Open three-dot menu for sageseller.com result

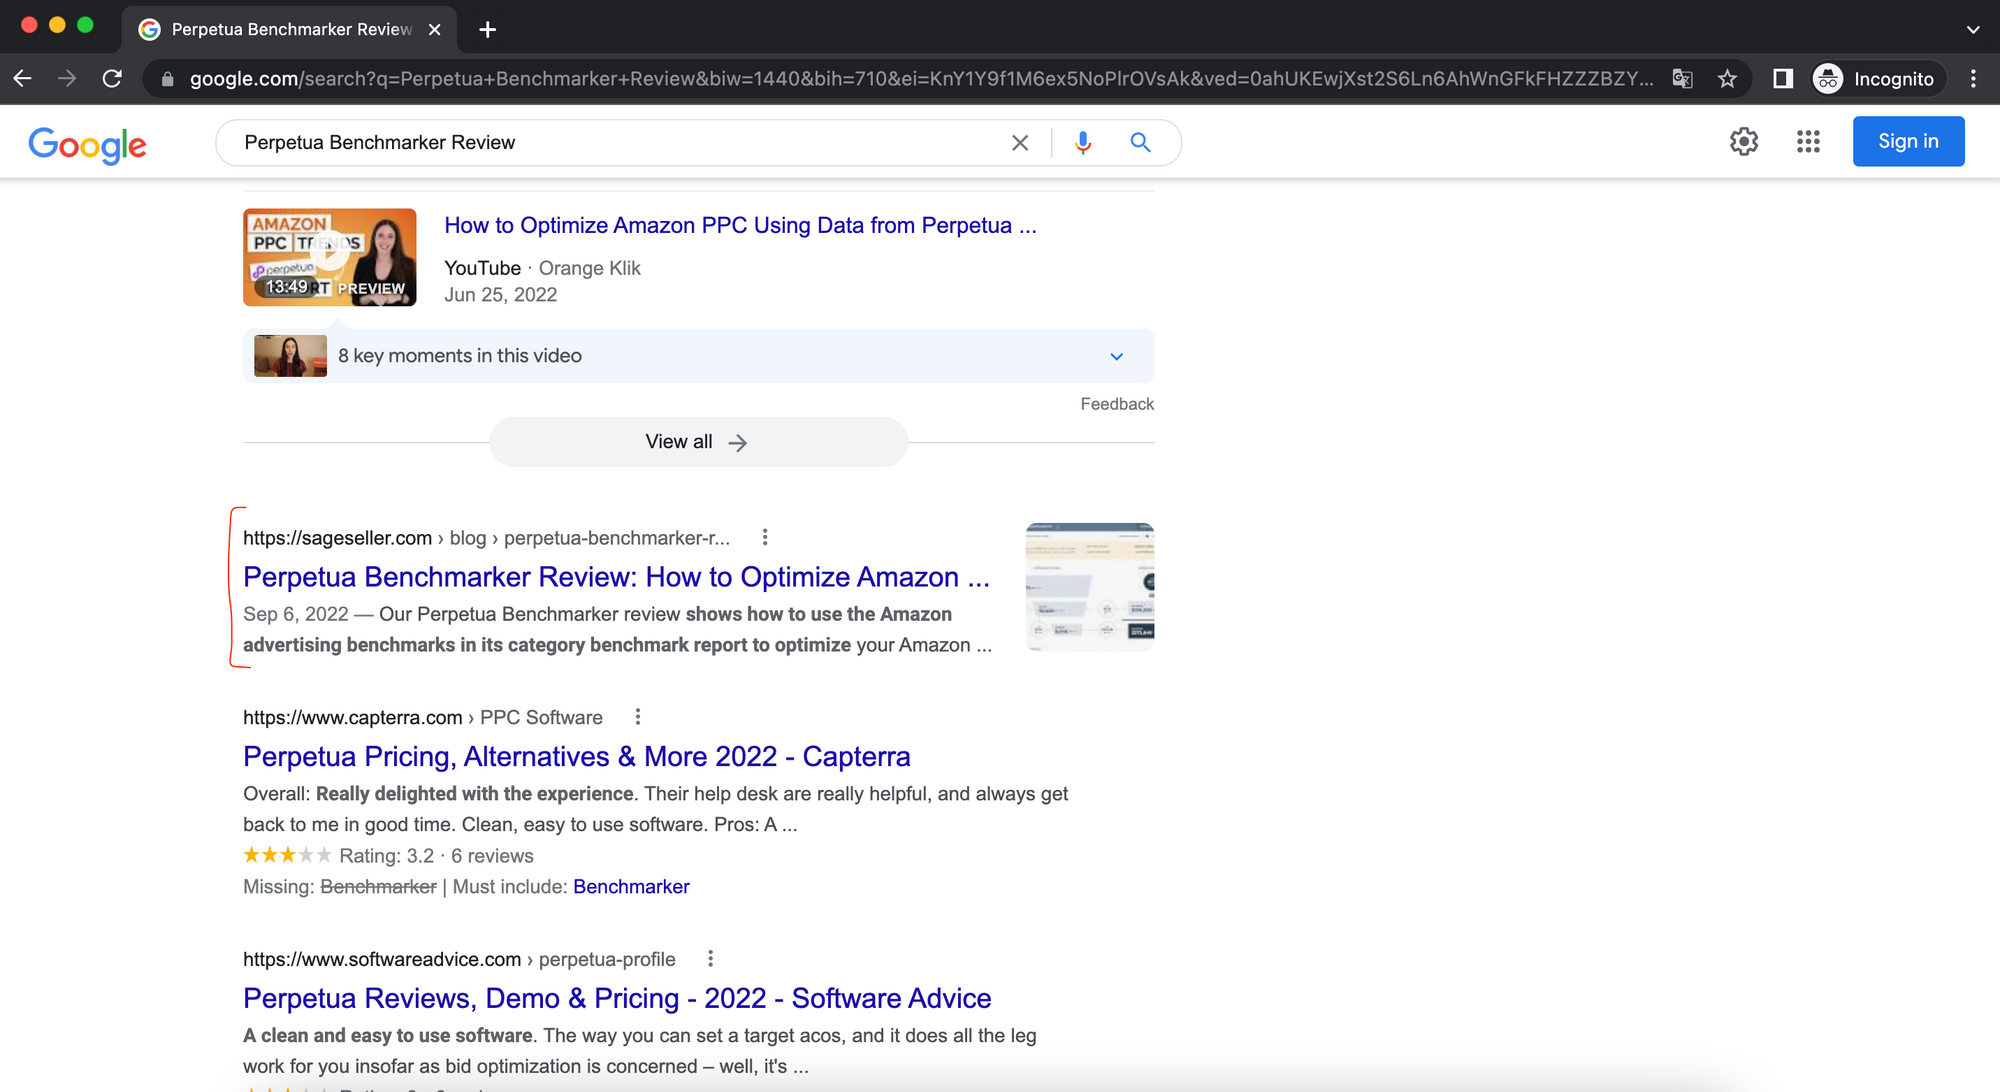pyautogui.click(x=765, y=538)
